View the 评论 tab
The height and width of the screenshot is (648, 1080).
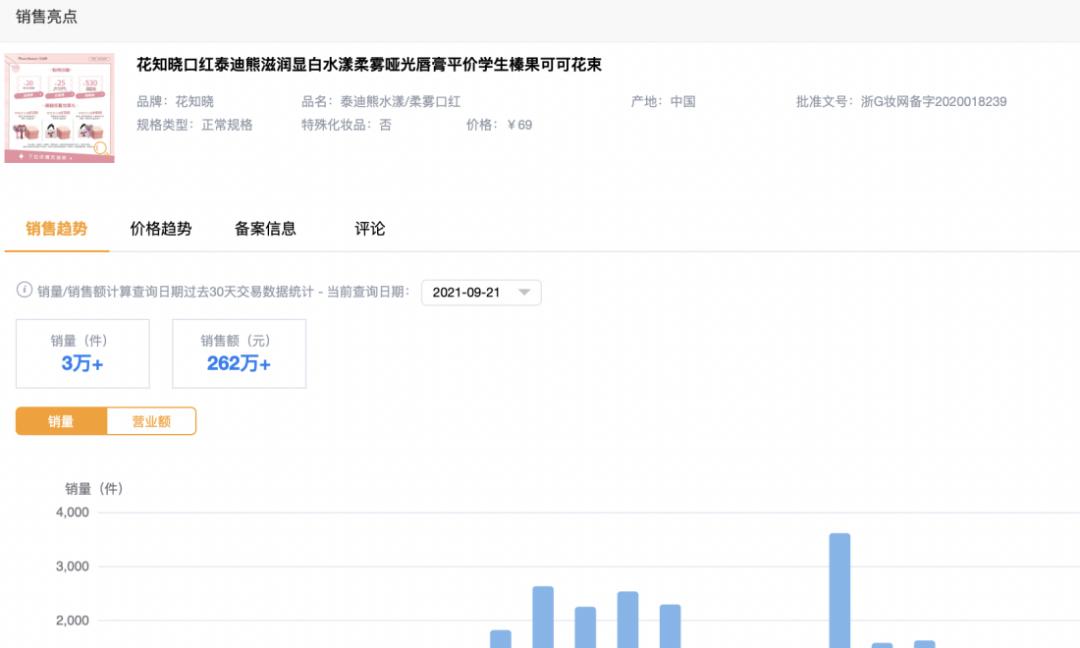click(370, 228)
